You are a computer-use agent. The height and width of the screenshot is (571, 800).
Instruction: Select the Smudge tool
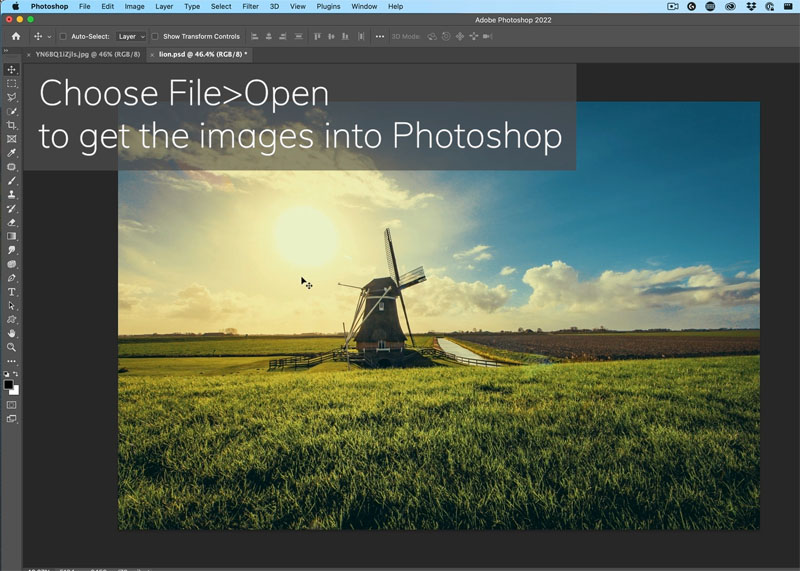[11, 250]
